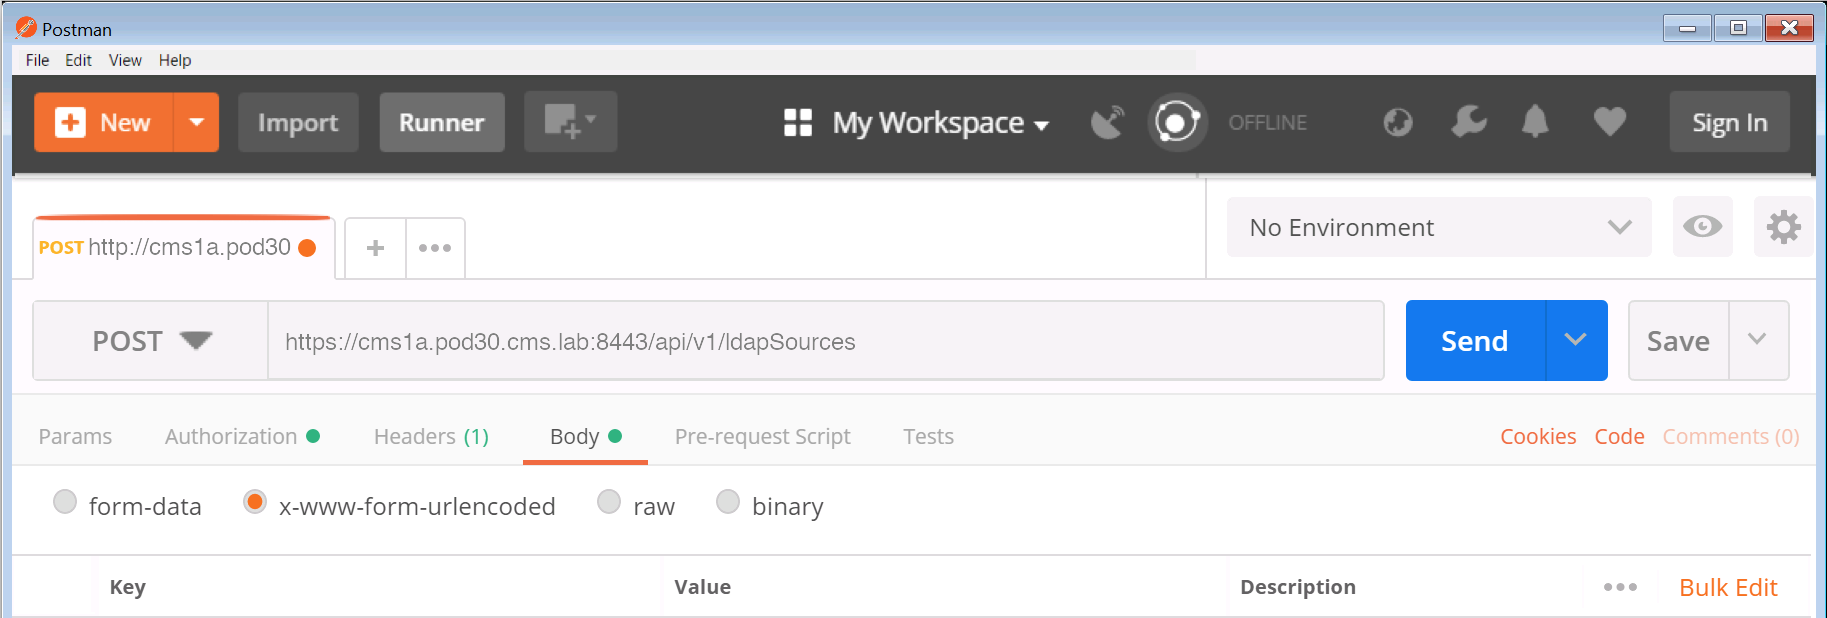Click the heart icon in header

pos(1609,122)
